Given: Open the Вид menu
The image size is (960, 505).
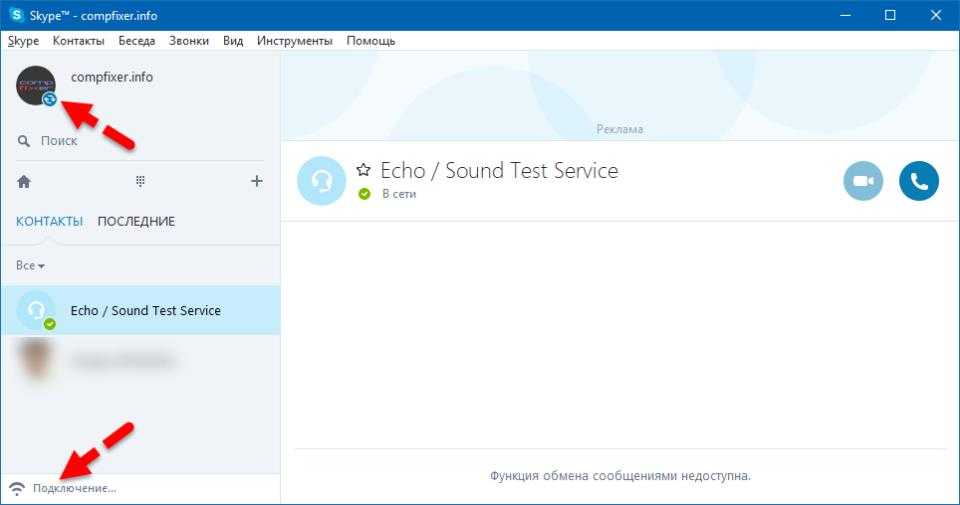Looking at the screenshot, I should 233,41.
